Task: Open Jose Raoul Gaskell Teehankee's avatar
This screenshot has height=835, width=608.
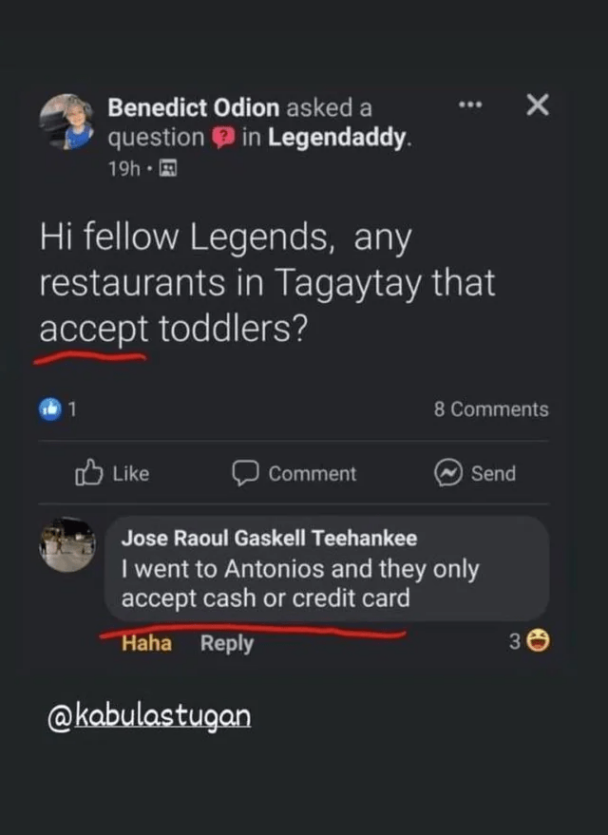Action: [67, 545]
